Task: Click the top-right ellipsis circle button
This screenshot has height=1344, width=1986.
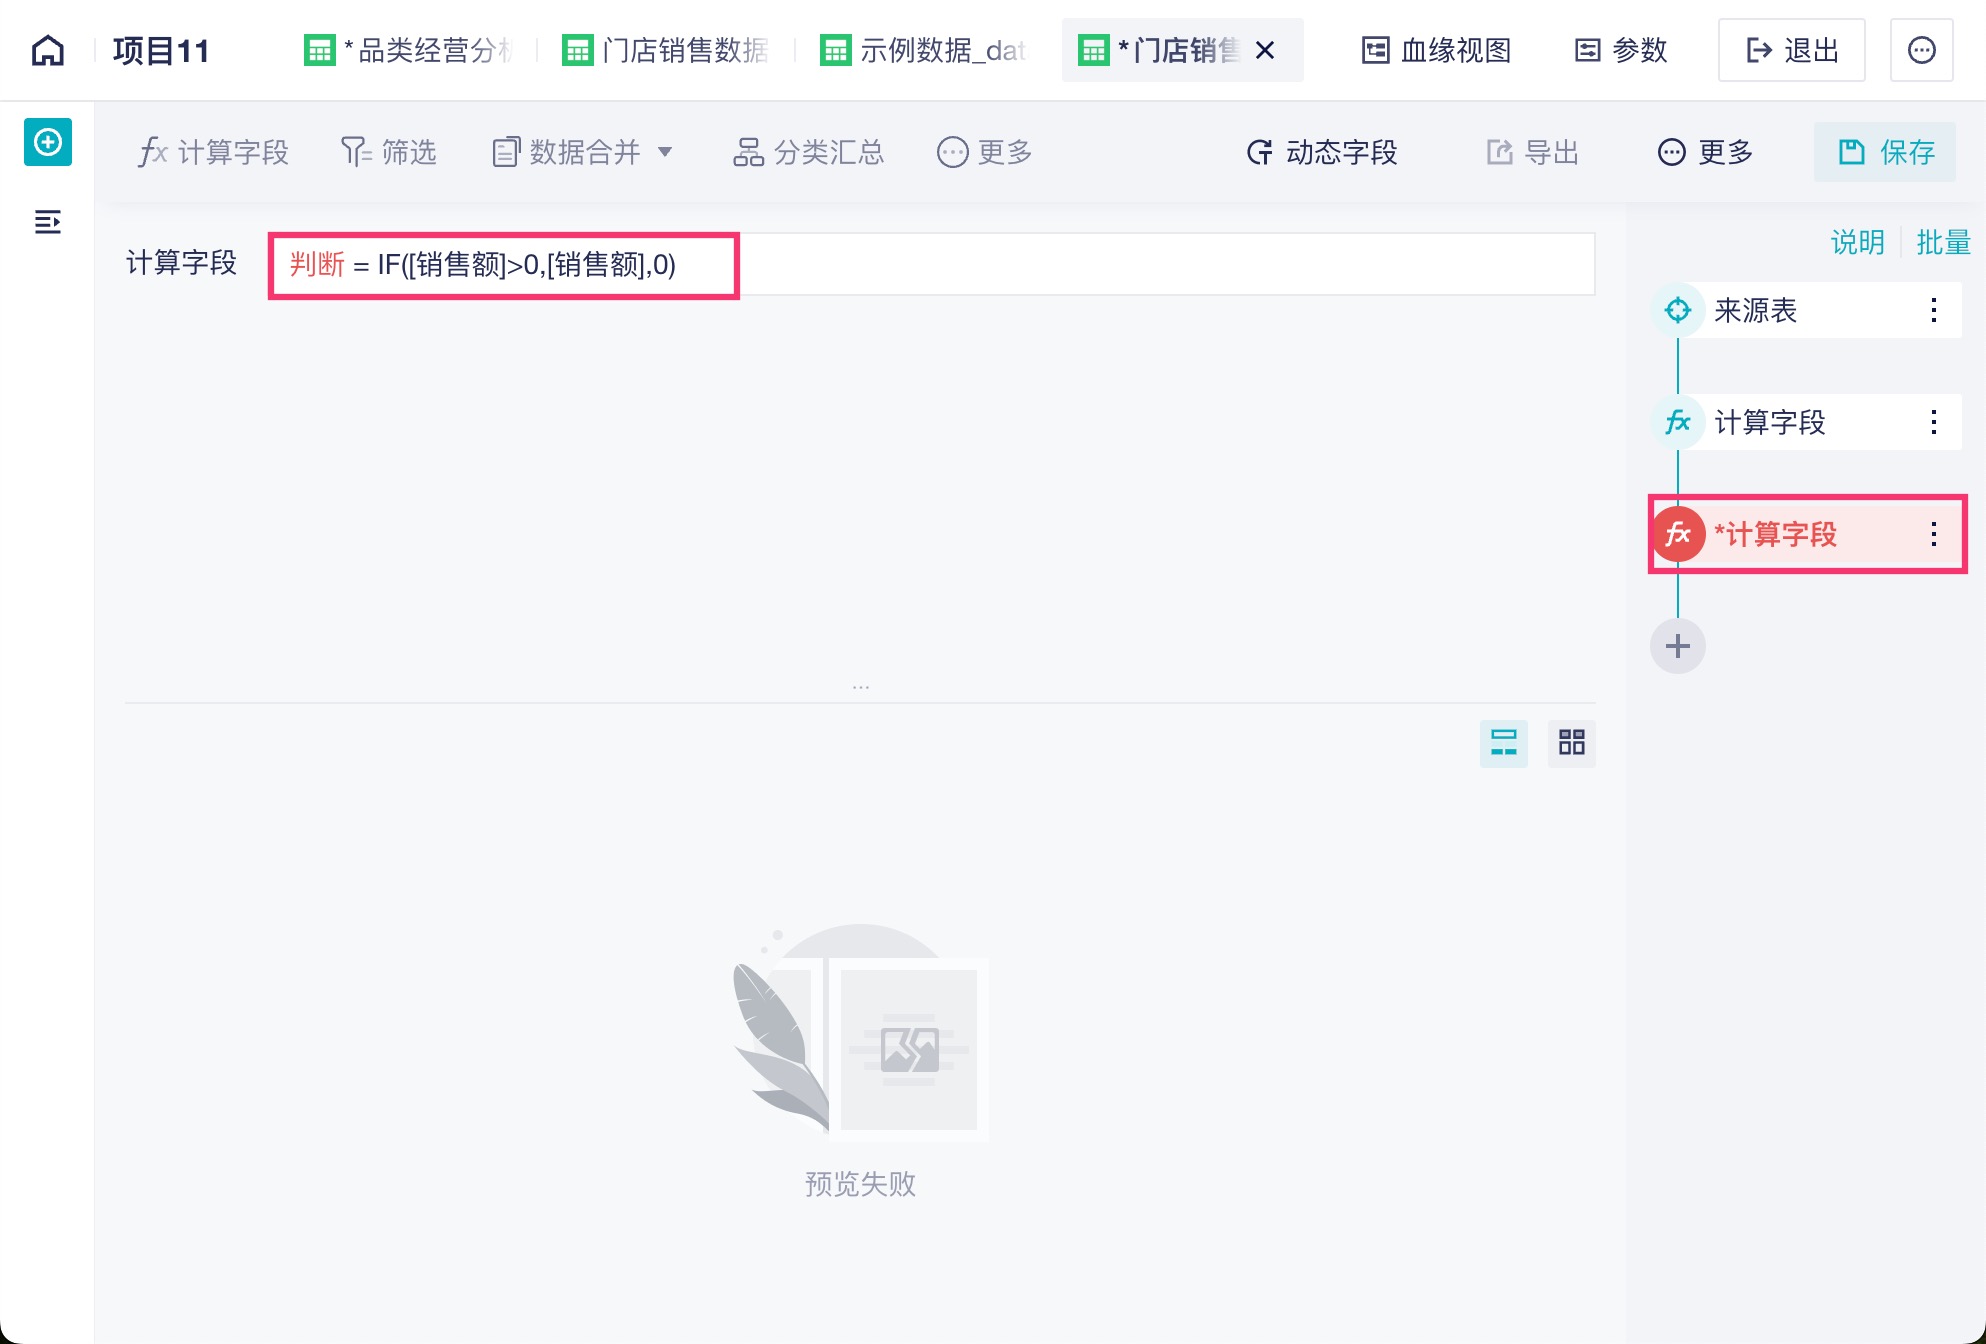Action: click(1921, 50)
